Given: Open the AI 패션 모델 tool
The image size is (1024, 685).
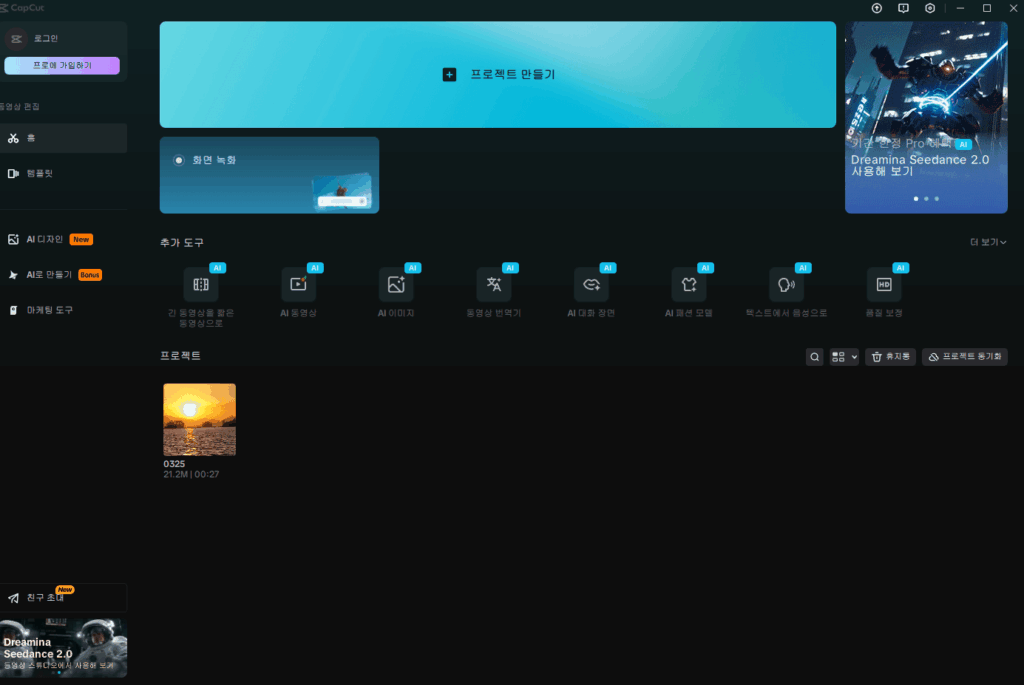Looking at the screenshot, I should tap(688, 285).
